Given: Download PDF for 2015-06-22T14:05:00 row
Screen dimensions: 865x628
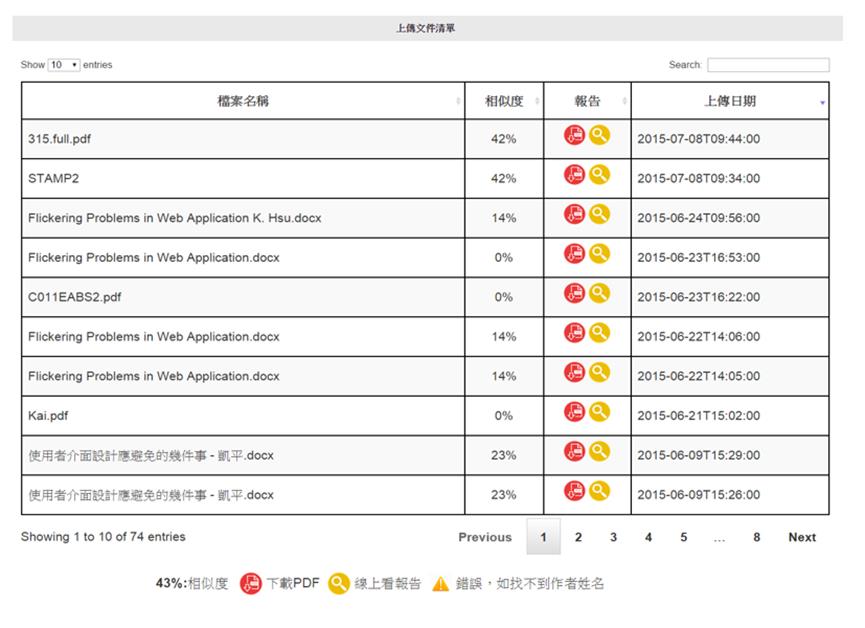Looking at the screenshot, I should pos(574,372).
